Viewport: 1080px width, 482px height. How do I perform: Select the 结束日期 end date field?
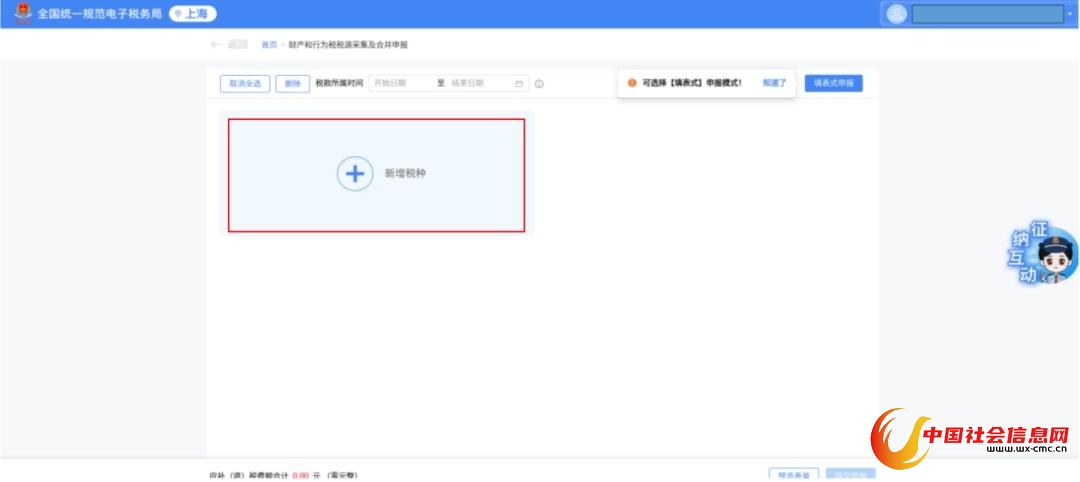[478, 84]
